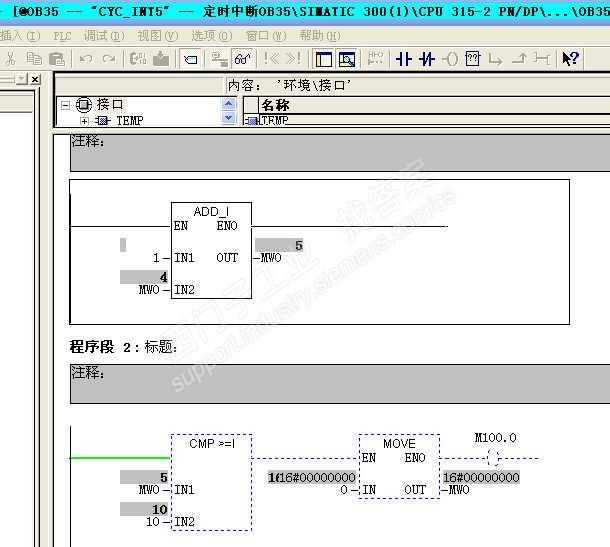Click interface tree scroll up arrow

[228, 103]
